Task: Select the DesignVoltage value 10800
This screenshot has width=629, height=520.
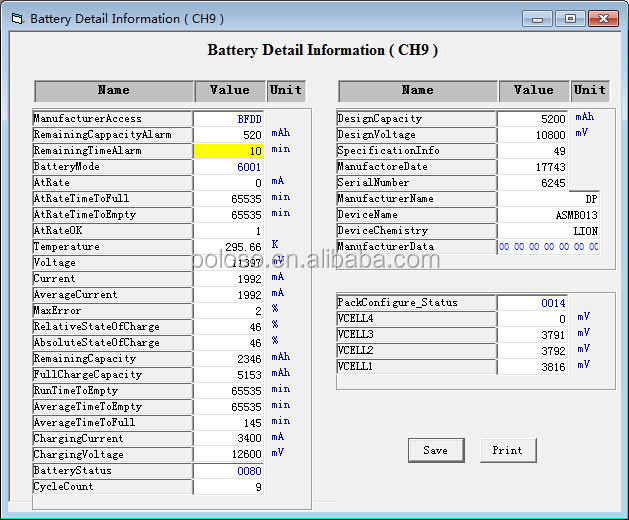Action: (x=532, y=135)
